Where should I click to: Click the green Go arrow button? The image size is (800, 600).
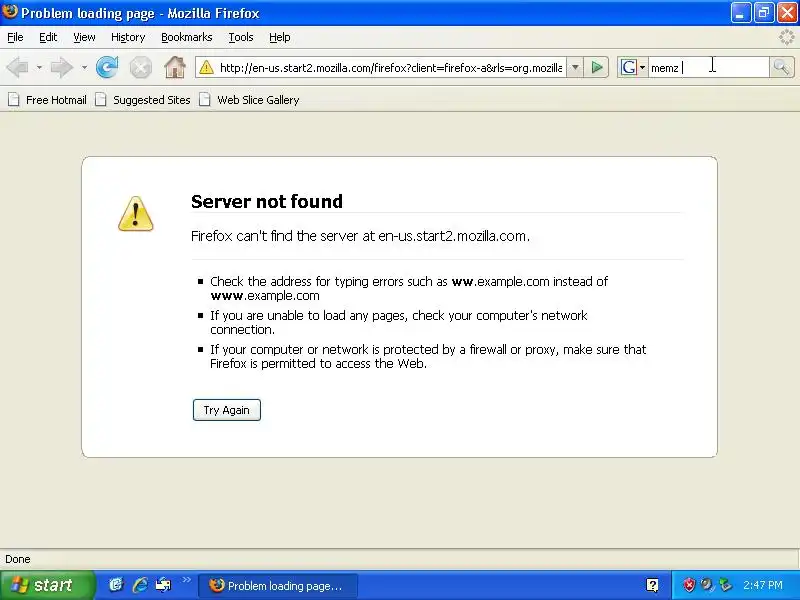[596, 67]
